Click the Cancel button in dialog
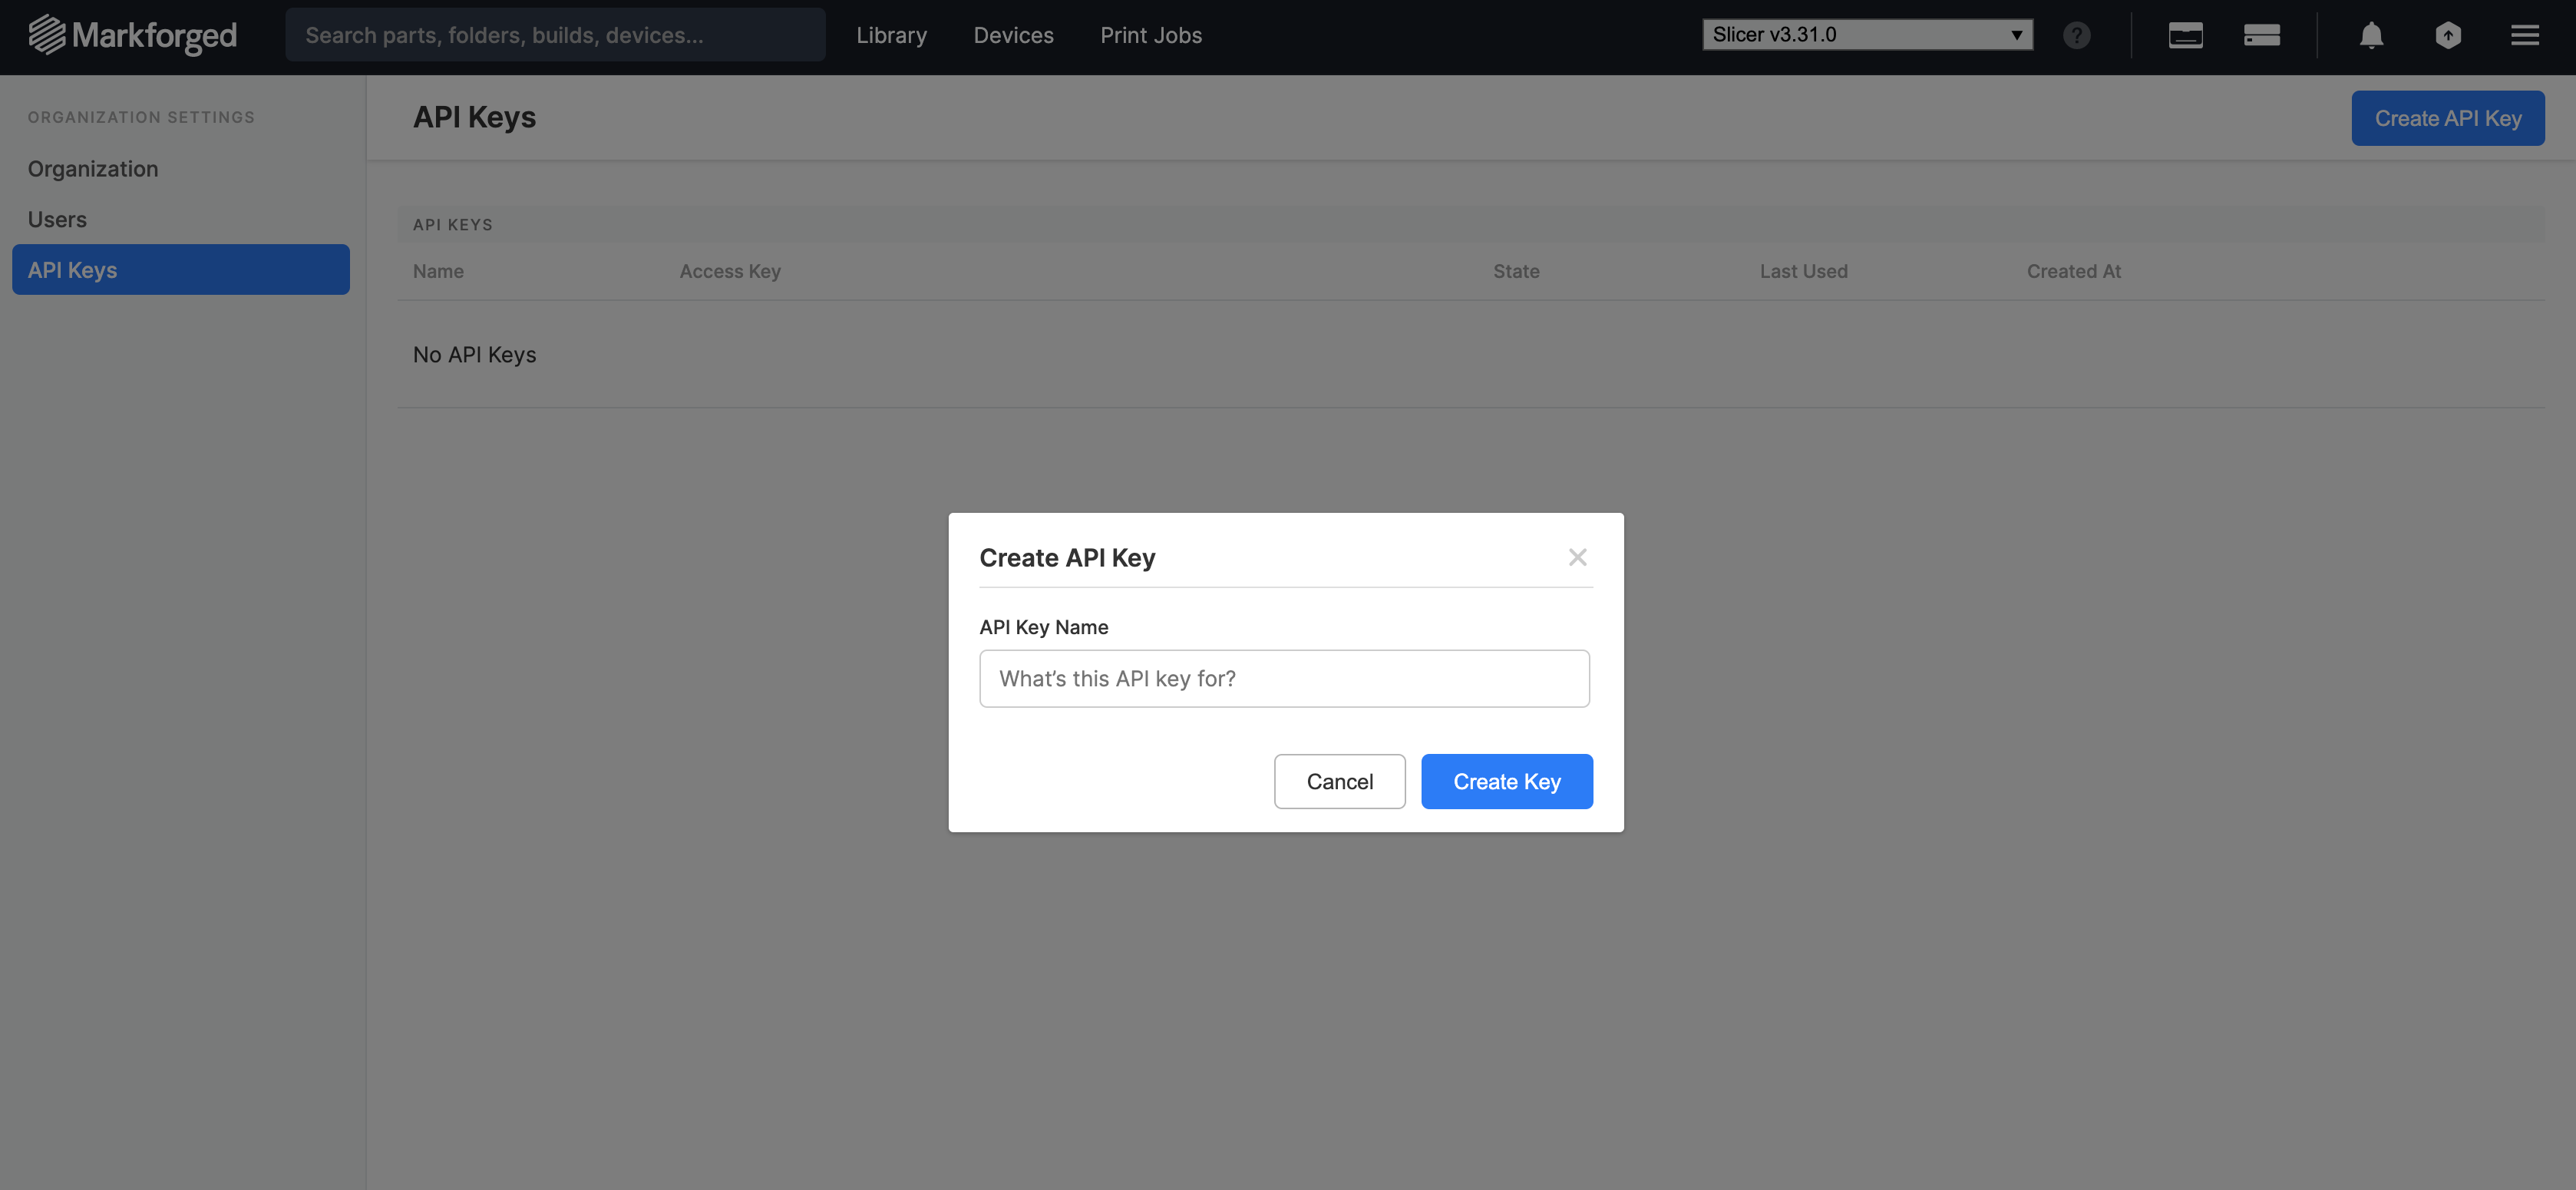Image resolution: width=2576 pixels, height=1190 pixels. [1339, 781]
